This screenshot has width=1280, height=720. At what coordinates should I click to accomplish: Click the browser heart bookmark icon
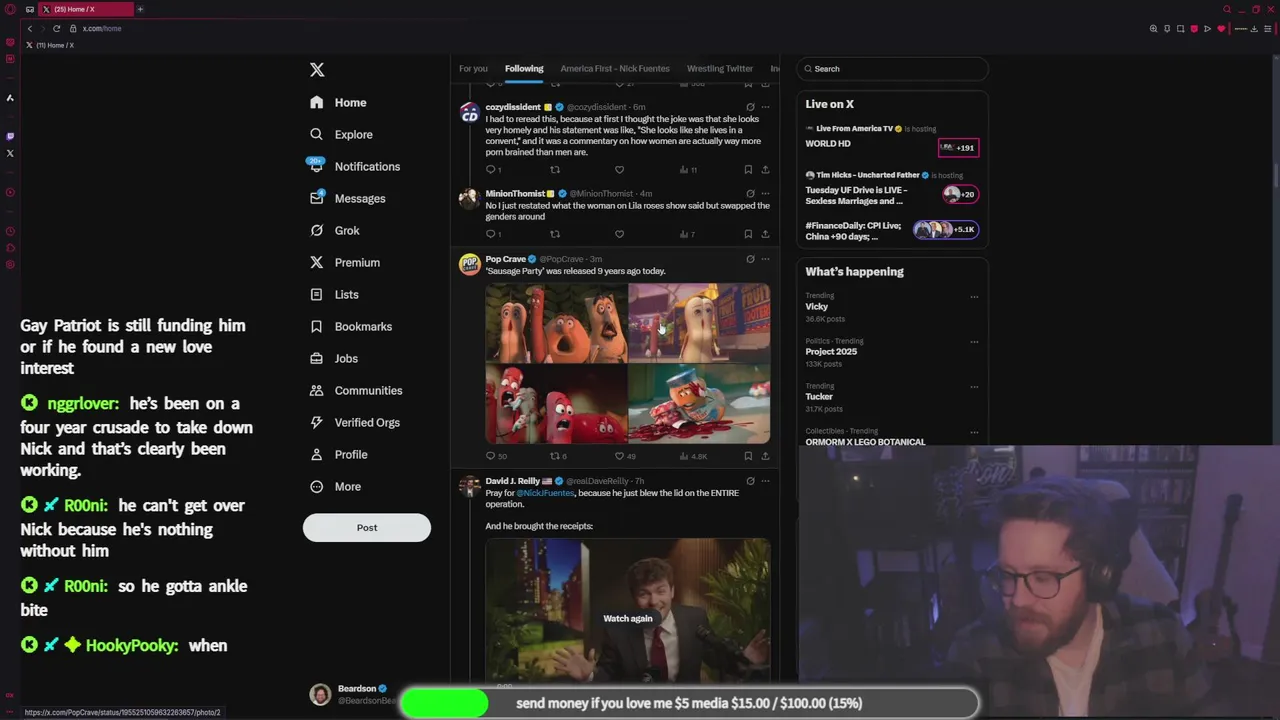click(1220, 28)
